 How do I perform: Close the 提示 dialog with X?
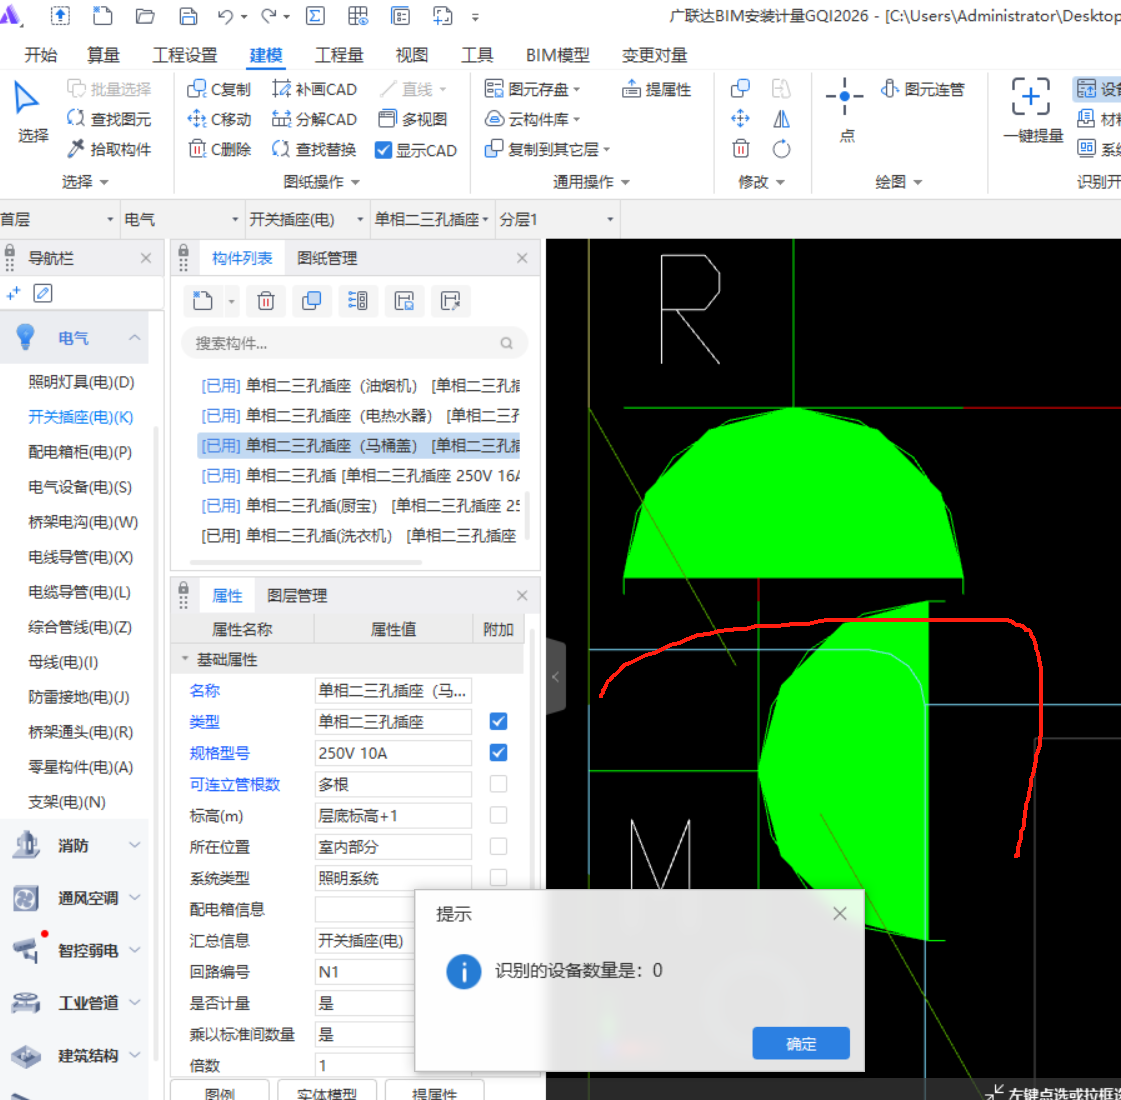click(840, 913)
